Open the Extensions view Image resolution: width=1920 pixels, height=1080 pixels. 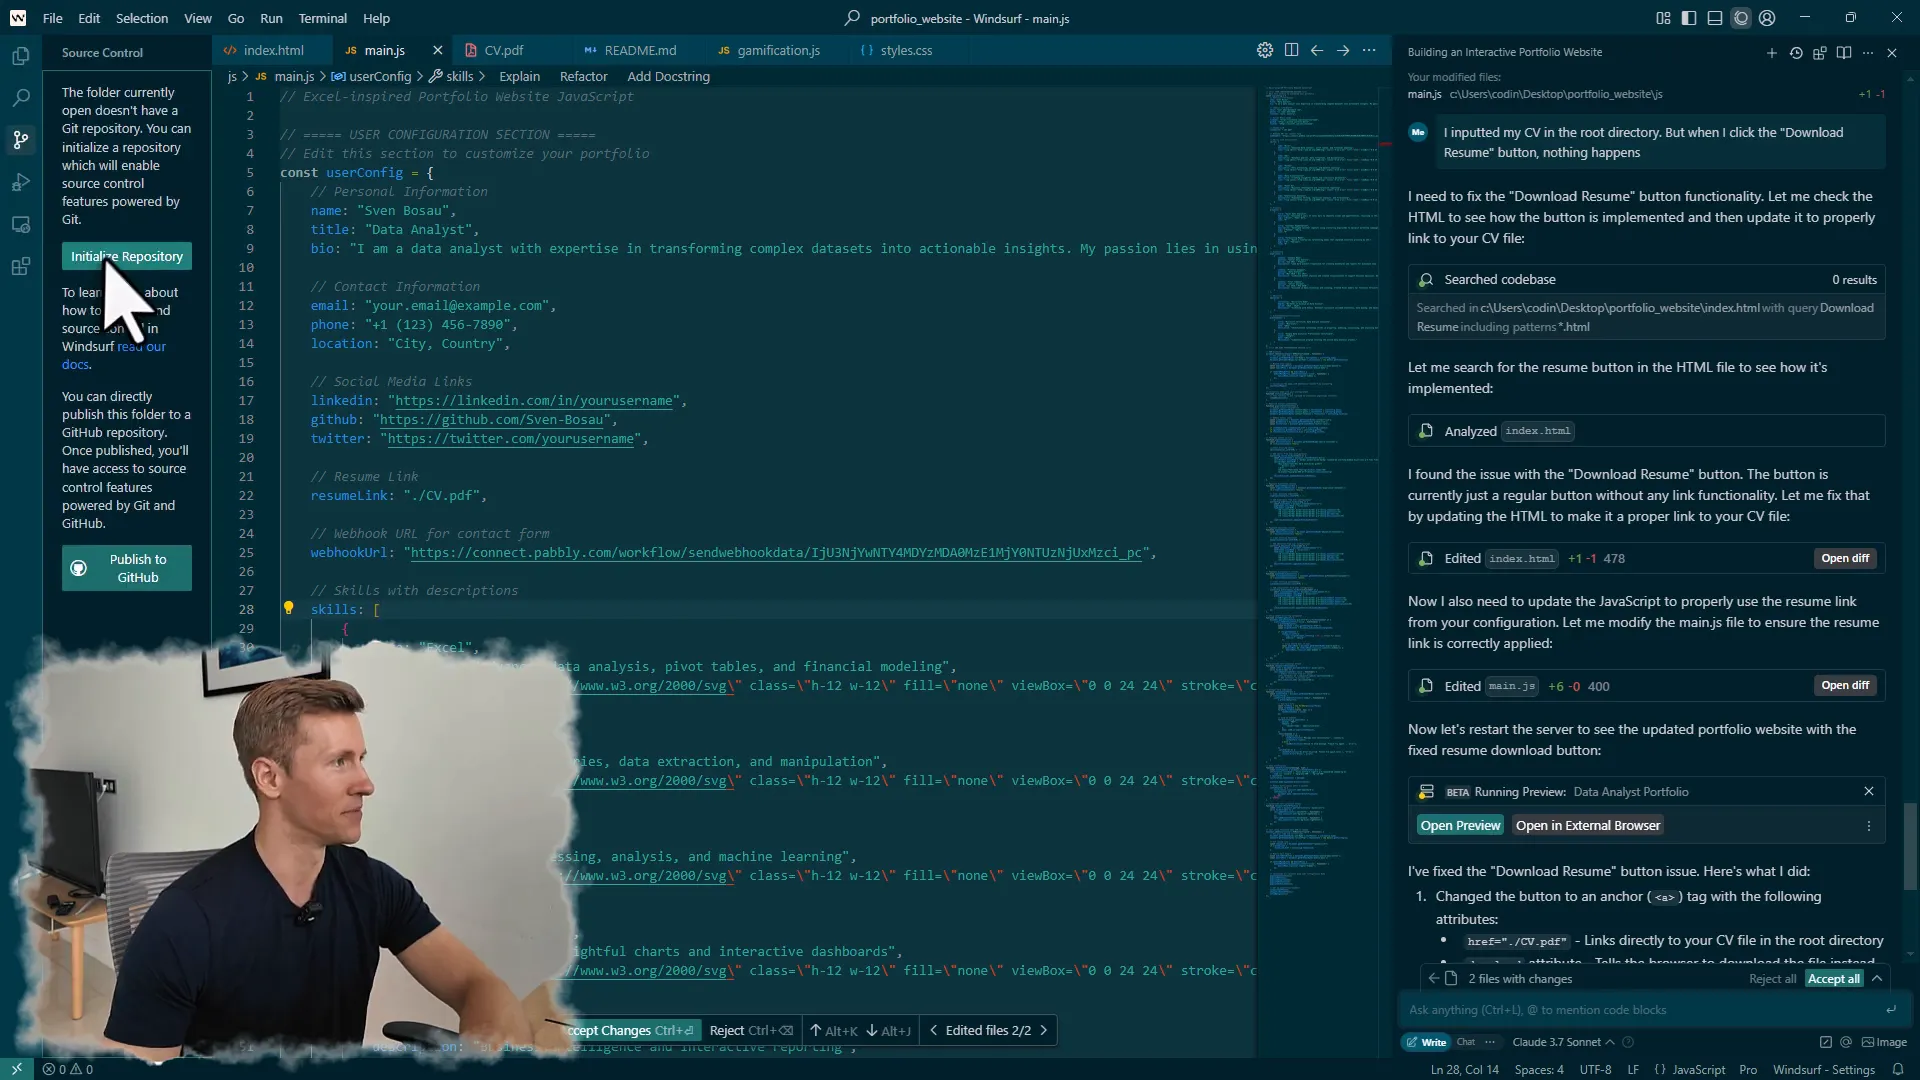pos(20,266)
